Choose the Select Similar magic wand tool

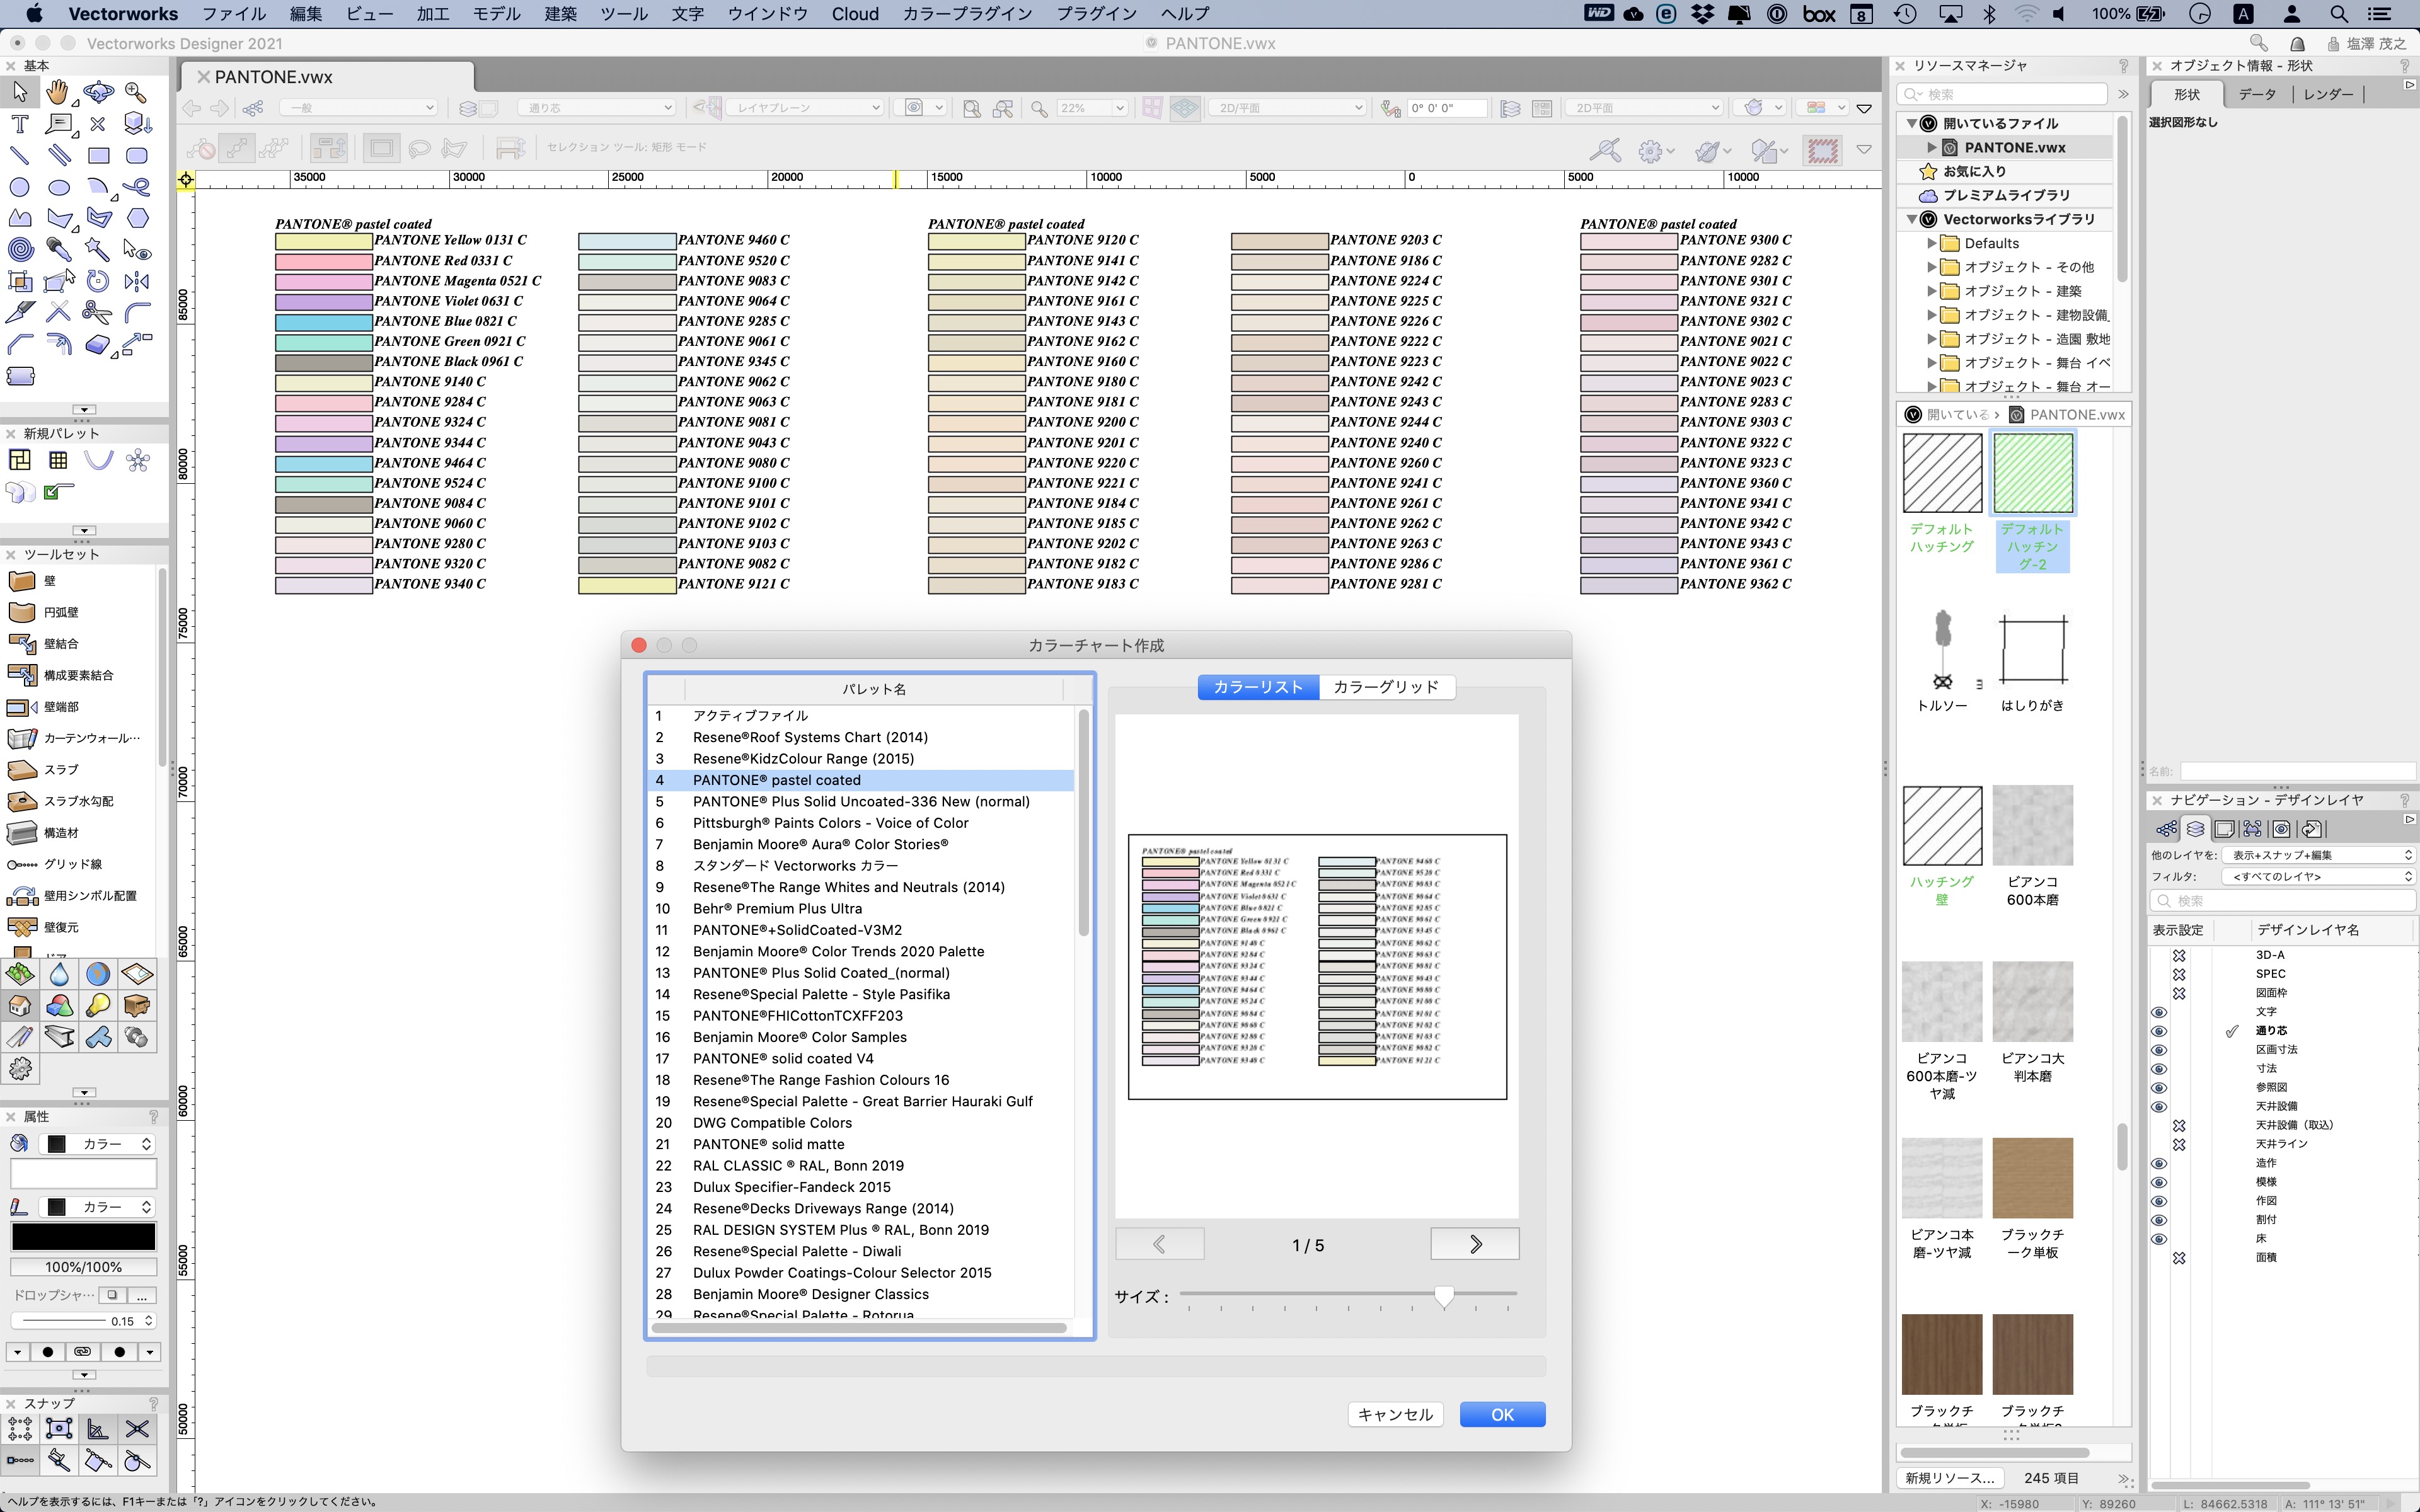tap(98, 250)
